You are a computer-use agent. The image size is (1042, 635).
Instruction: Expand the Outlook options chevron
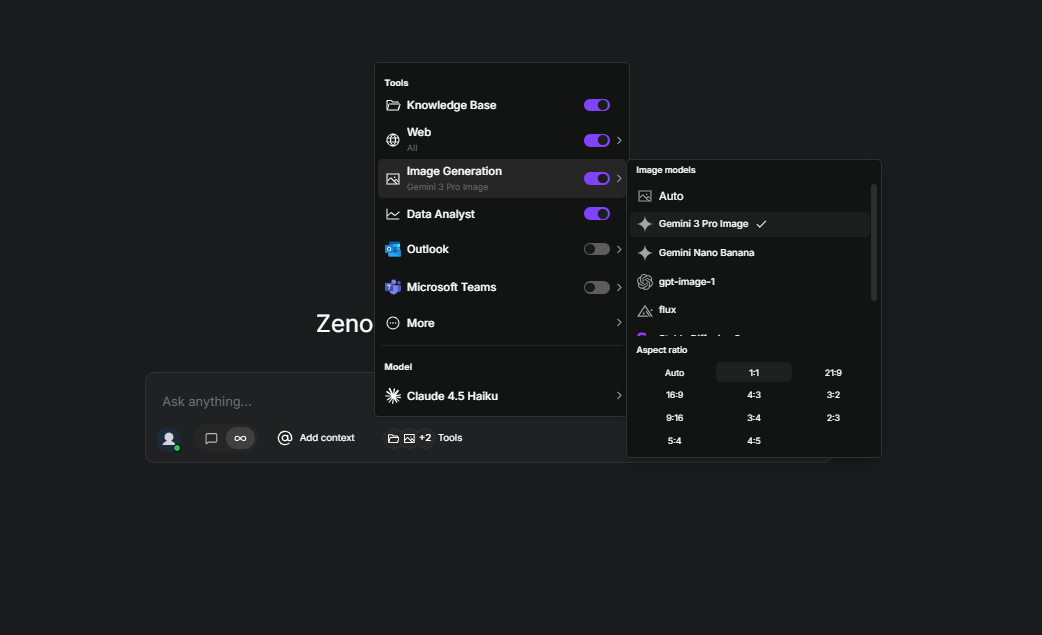click(x=619, y=249)
